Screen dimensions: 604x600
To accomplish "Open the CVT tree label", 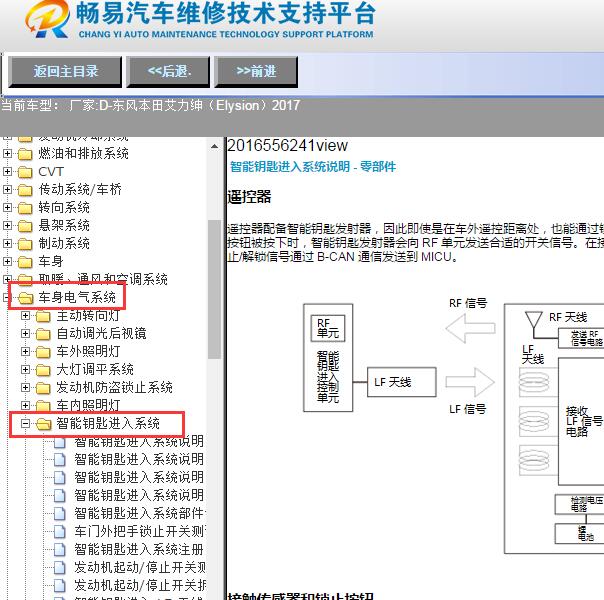I will tap(51, 171).
